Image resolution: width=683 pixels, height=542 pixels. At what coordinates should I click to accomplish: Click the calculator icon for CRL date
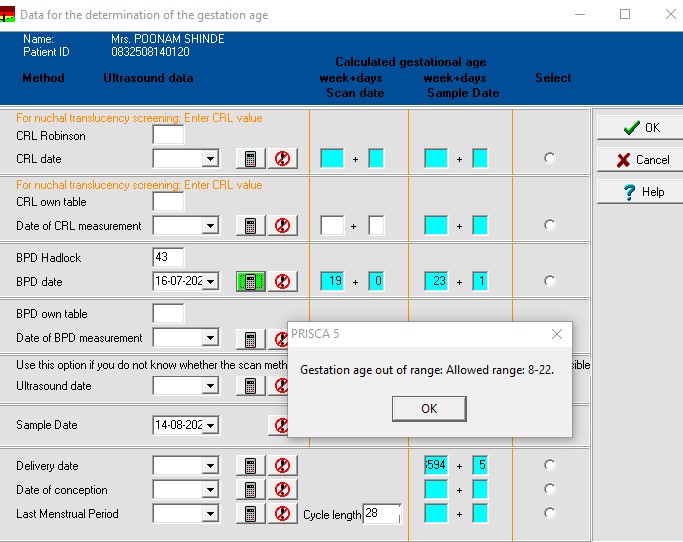[x=251, y=158]
